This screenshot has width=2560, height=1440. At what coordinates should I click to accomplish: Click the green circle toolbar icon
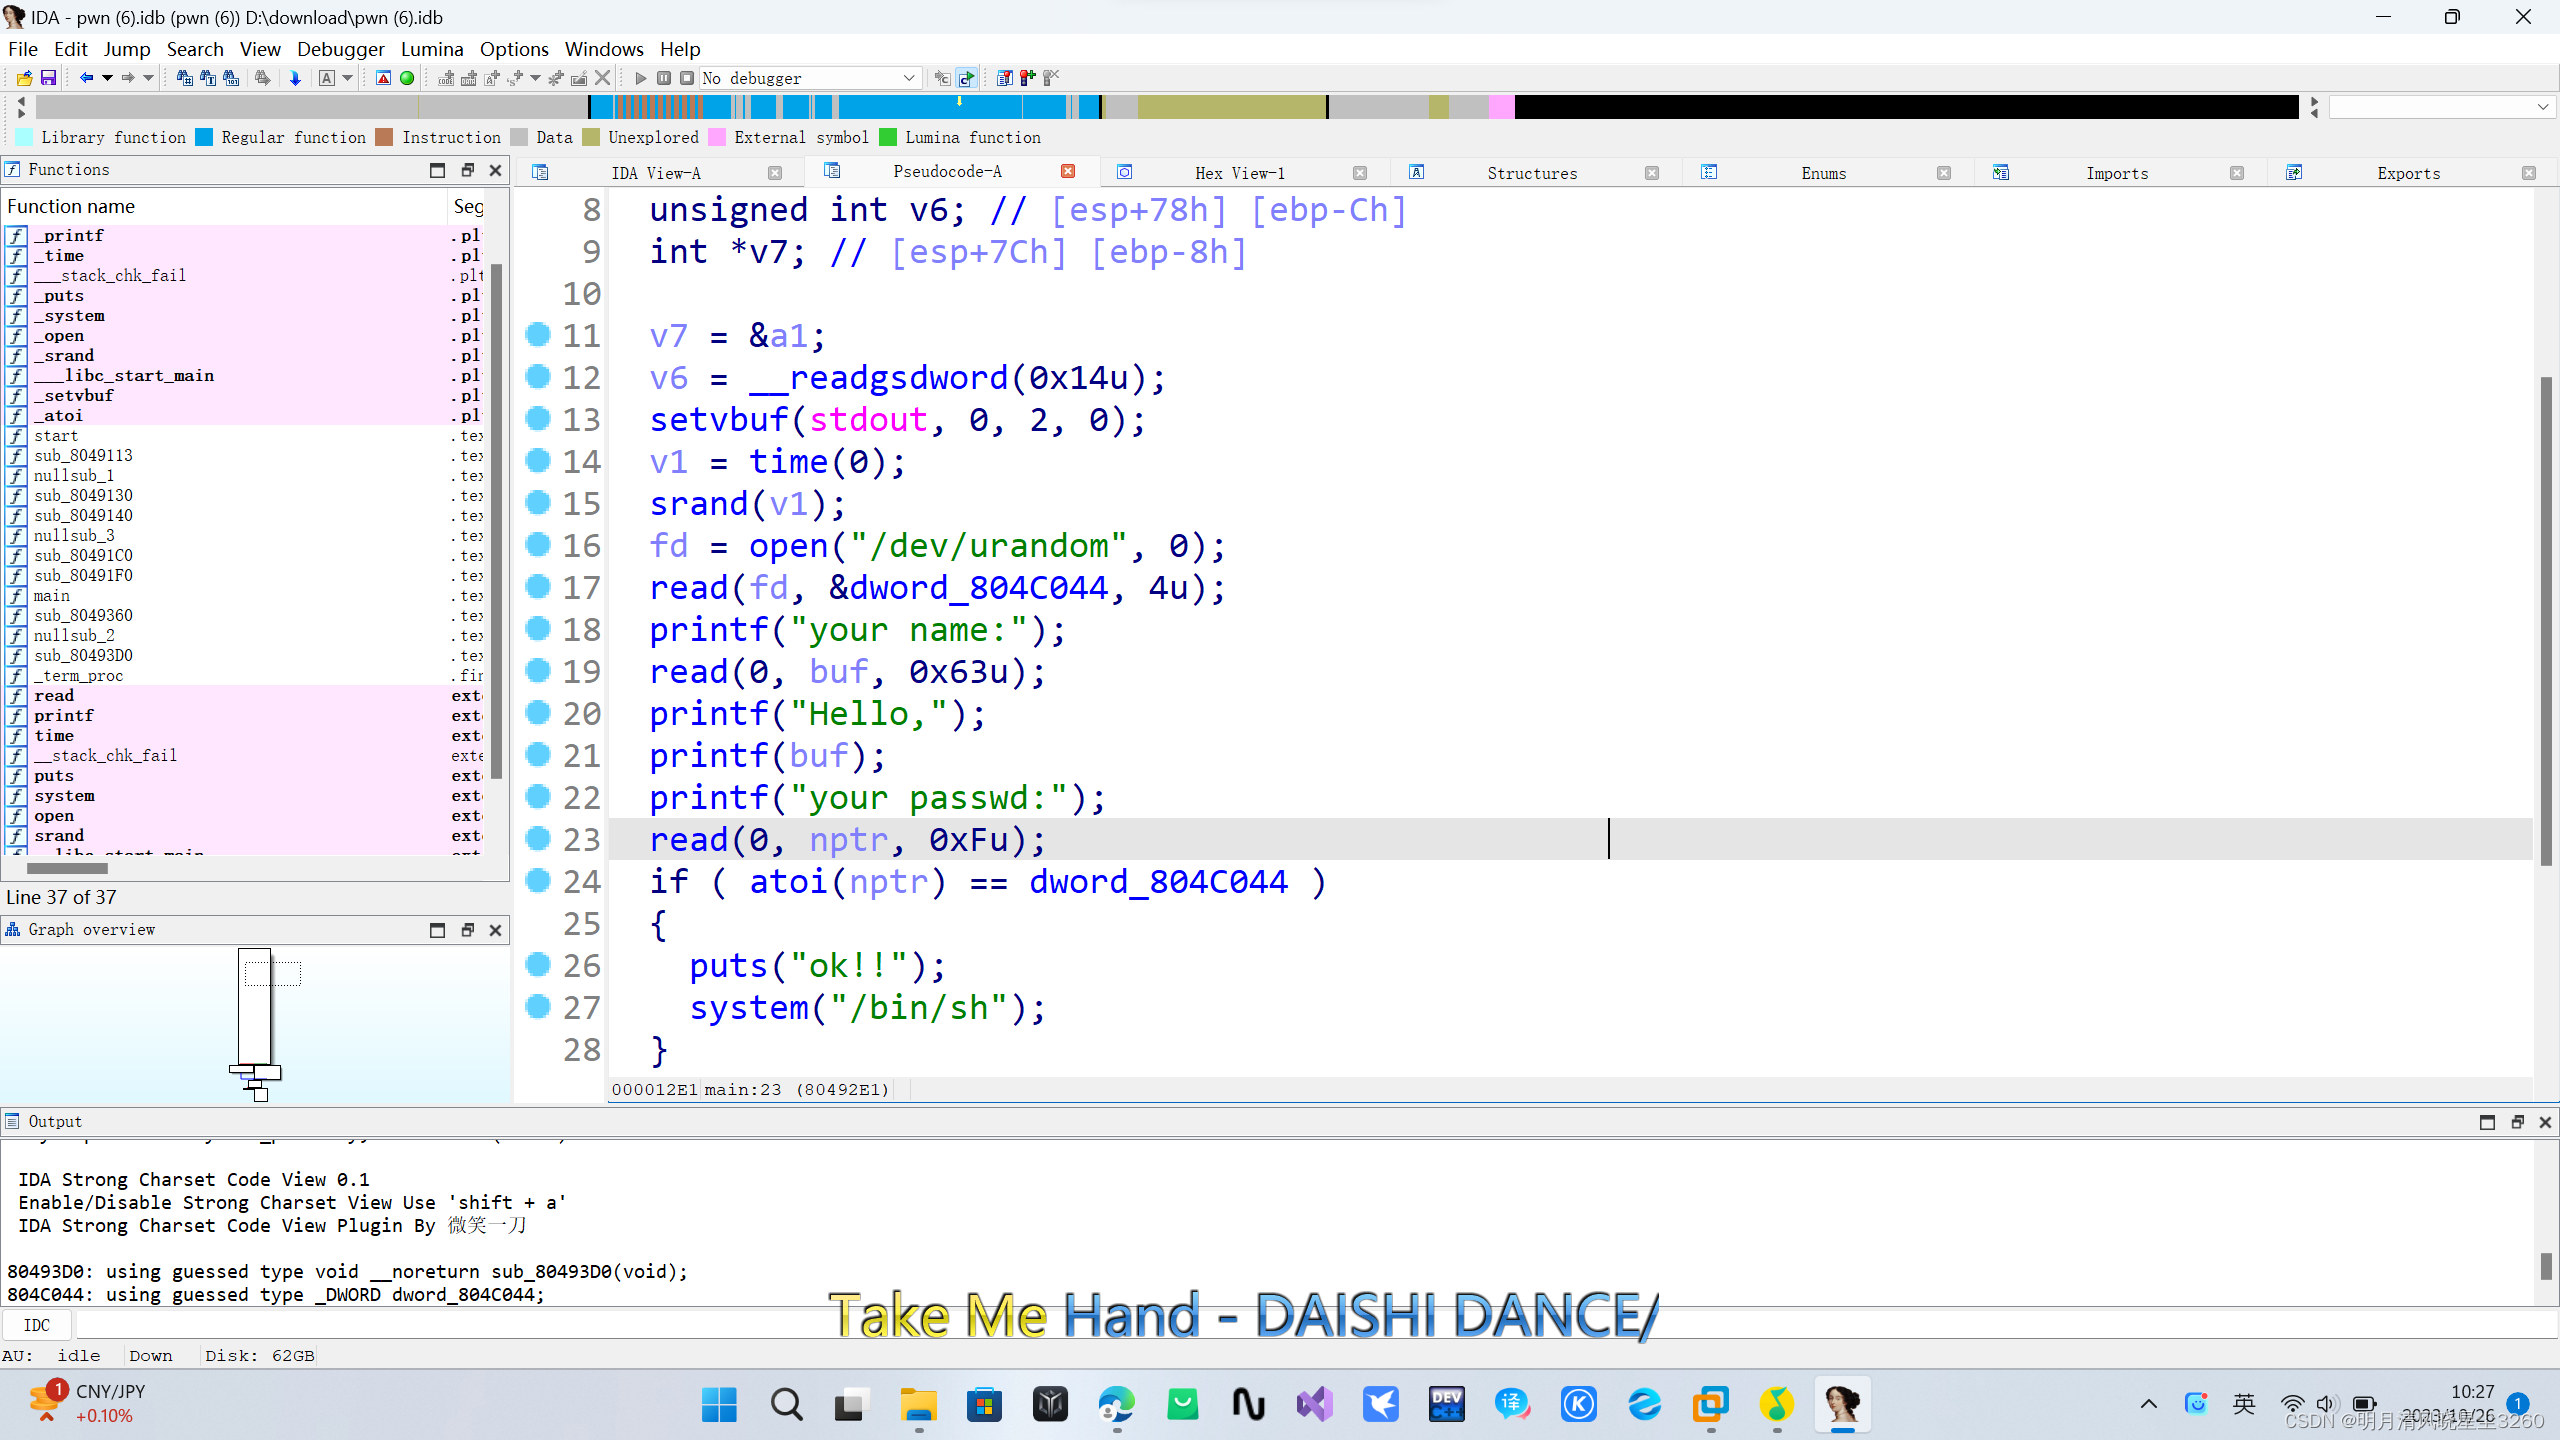coord(407,78)
